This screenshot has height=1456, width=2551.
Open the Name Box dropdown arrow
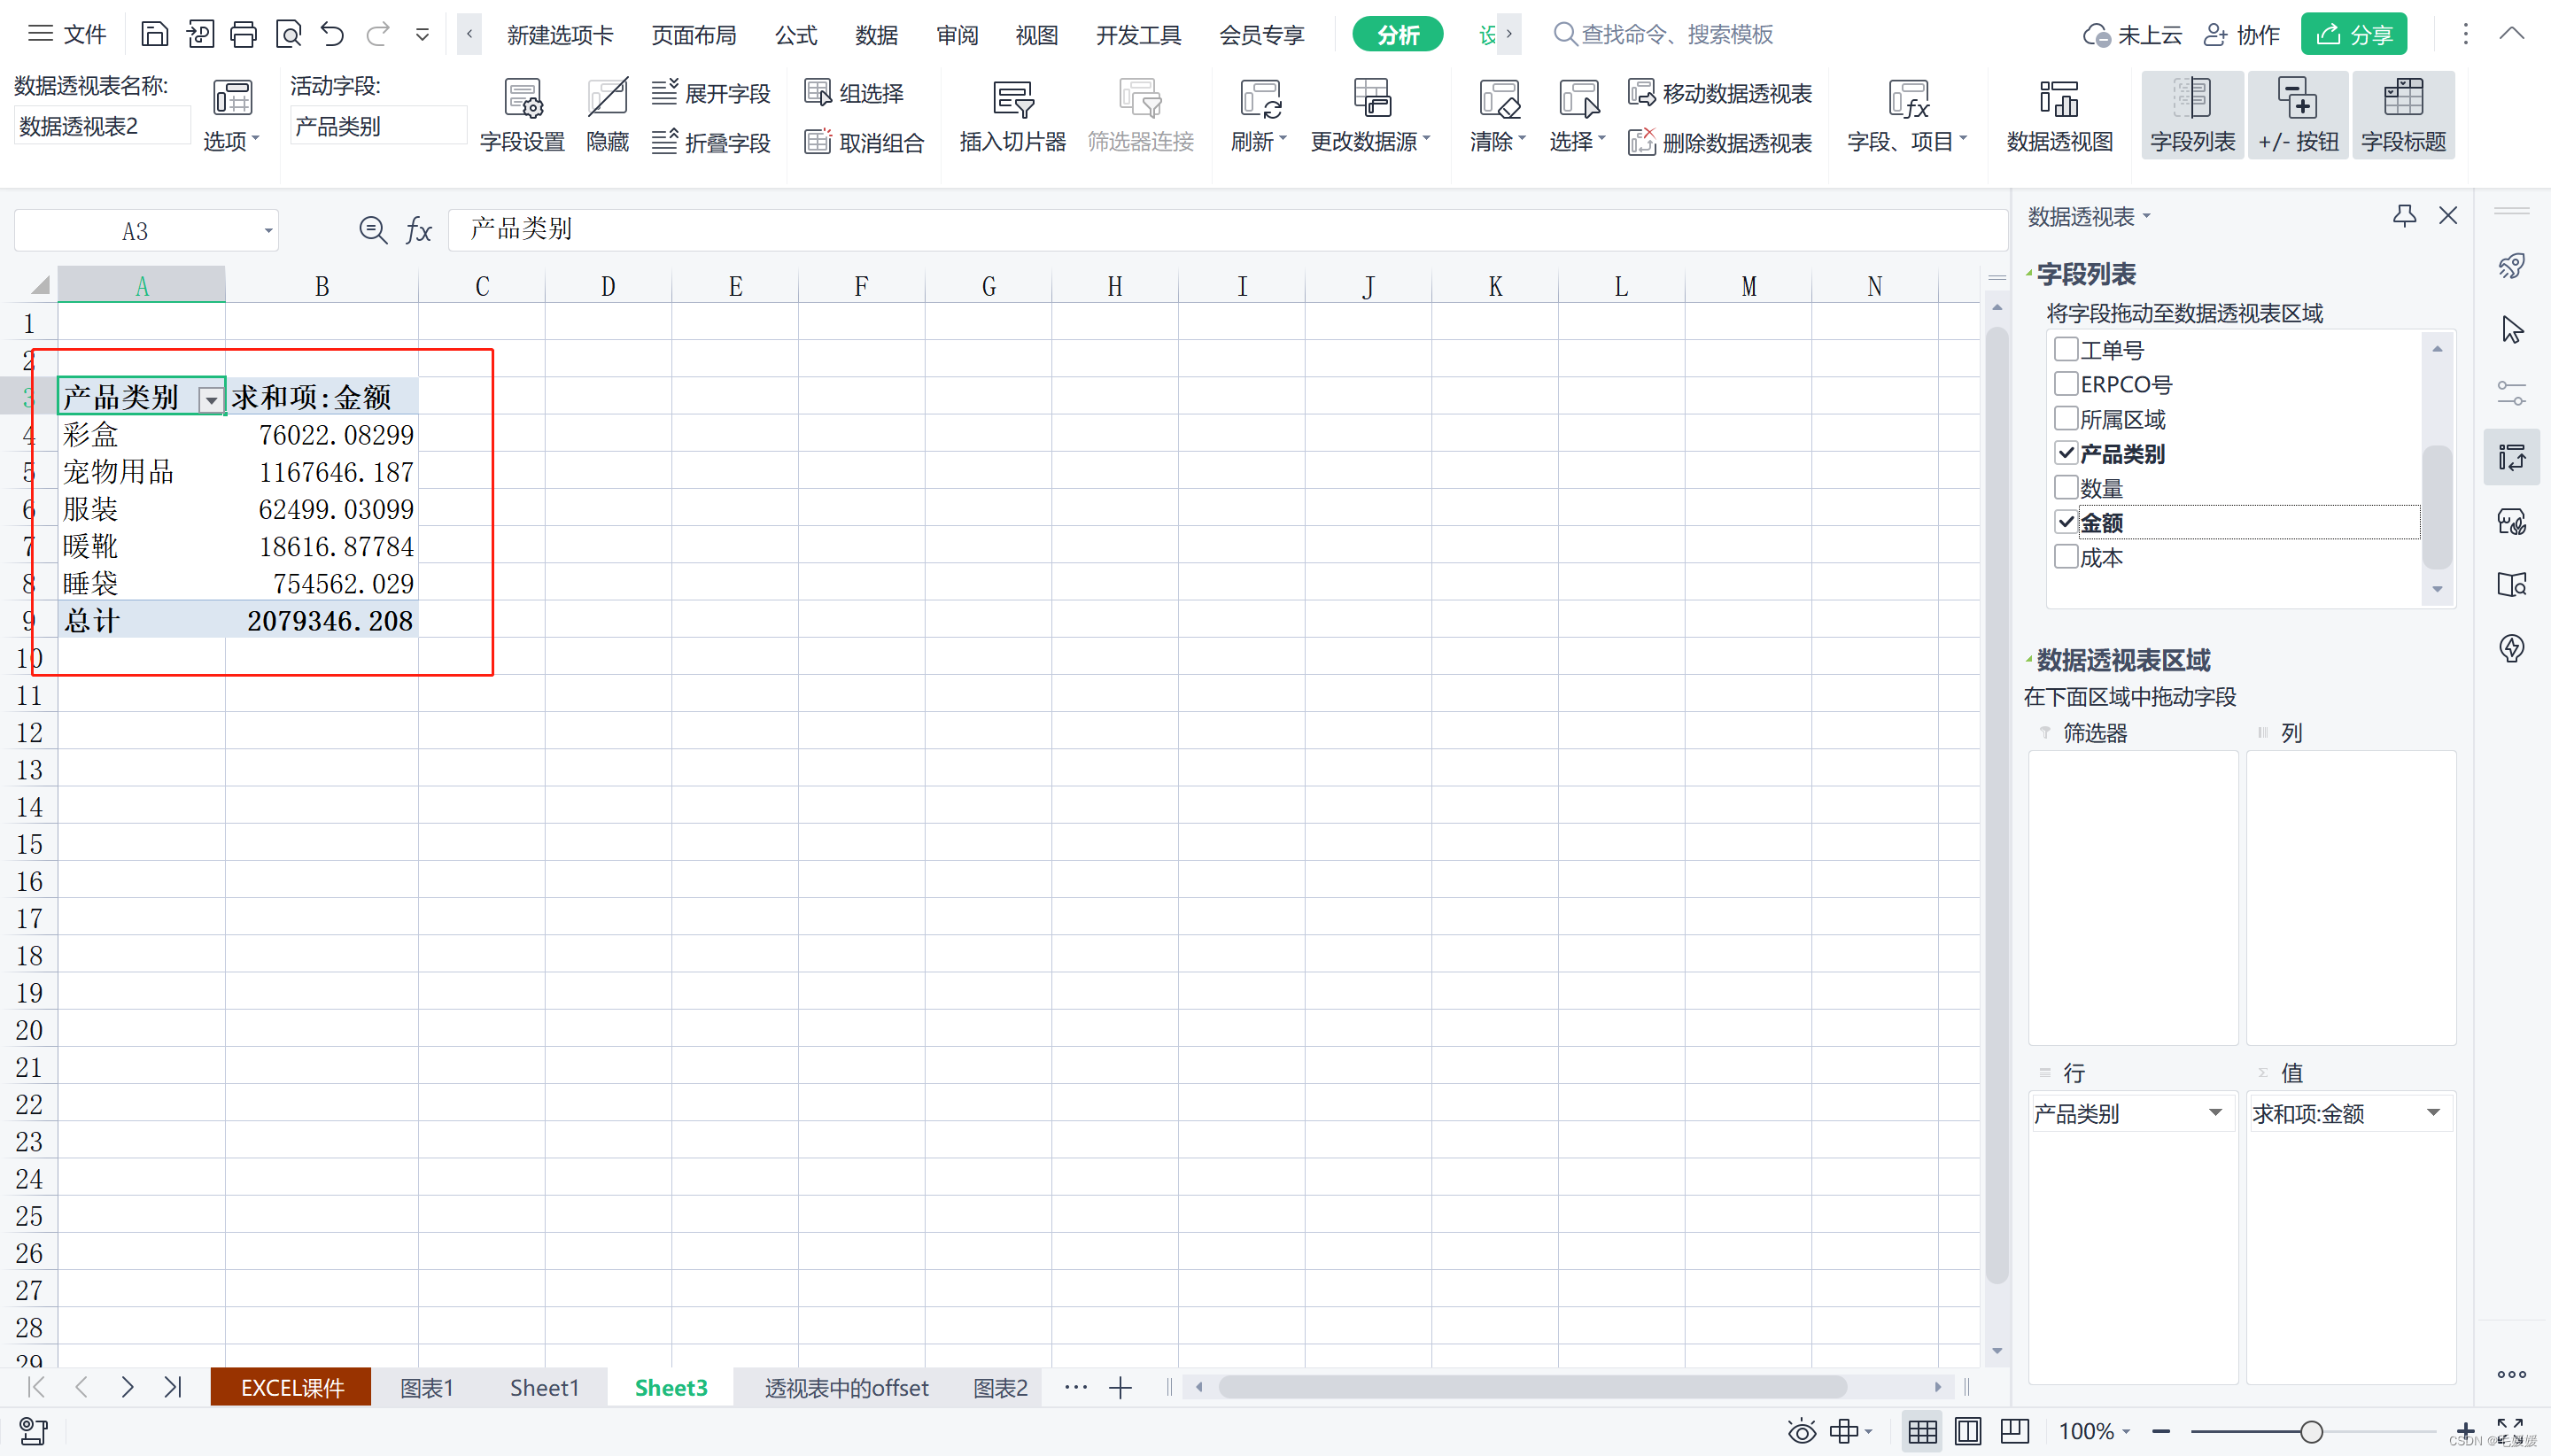click(268, 231)
